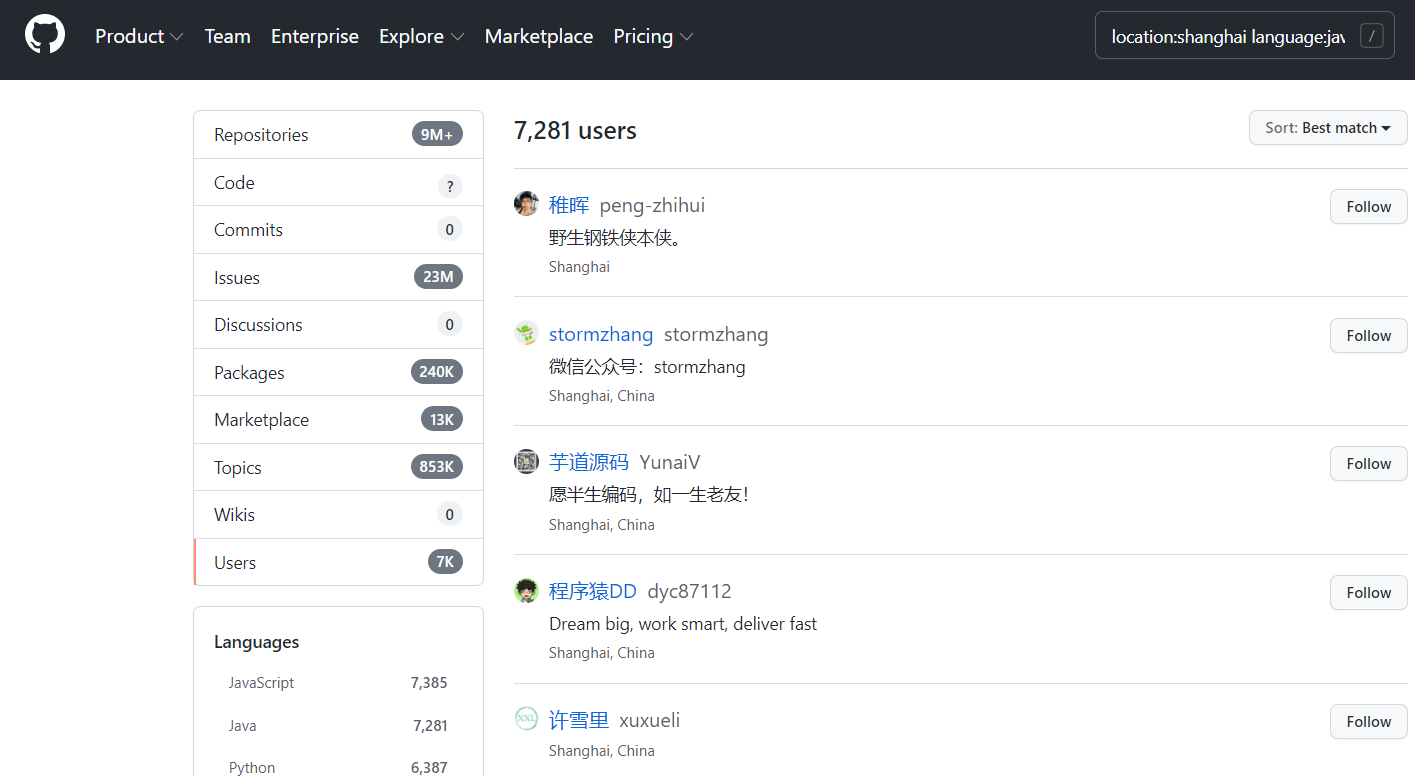The image size is (1415, 776).
Task: Show Repositories search results
Action: tap(338, 135)
